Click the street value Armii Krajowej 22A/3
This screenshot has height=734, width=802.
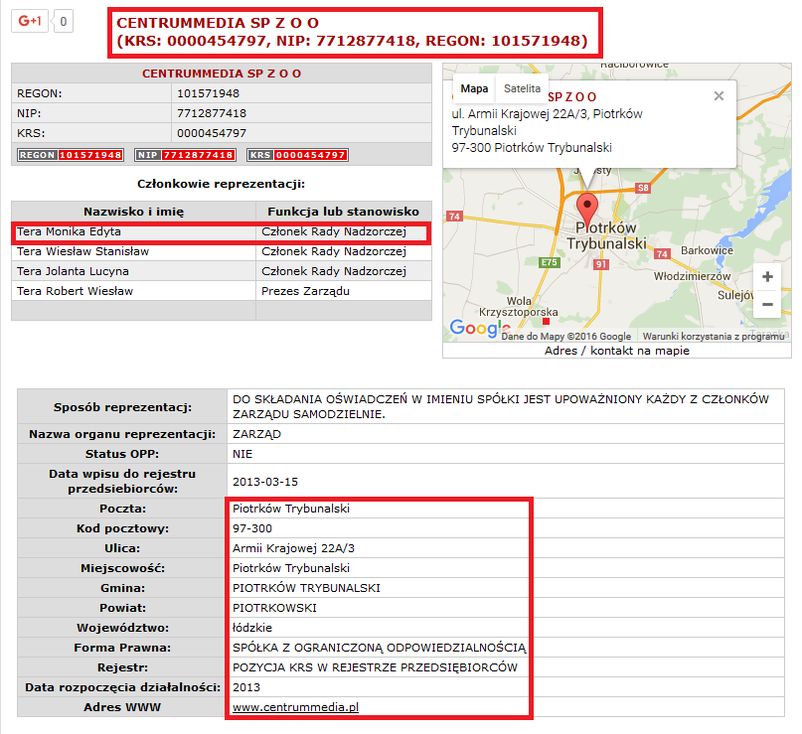293,548
